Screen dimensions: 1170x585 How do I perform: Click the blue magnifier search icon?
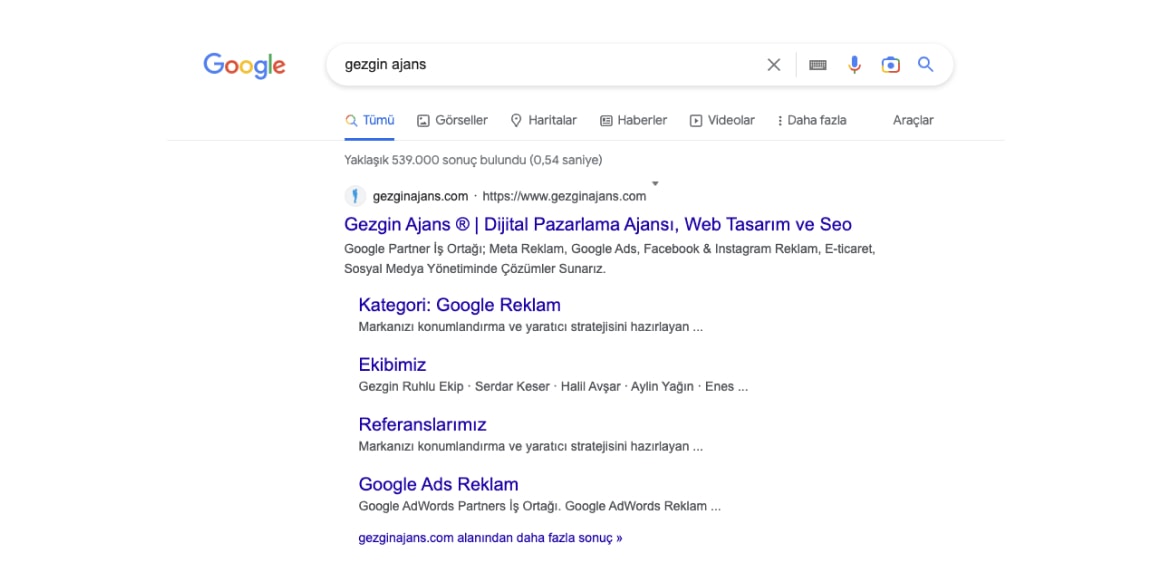click(926, 64)
